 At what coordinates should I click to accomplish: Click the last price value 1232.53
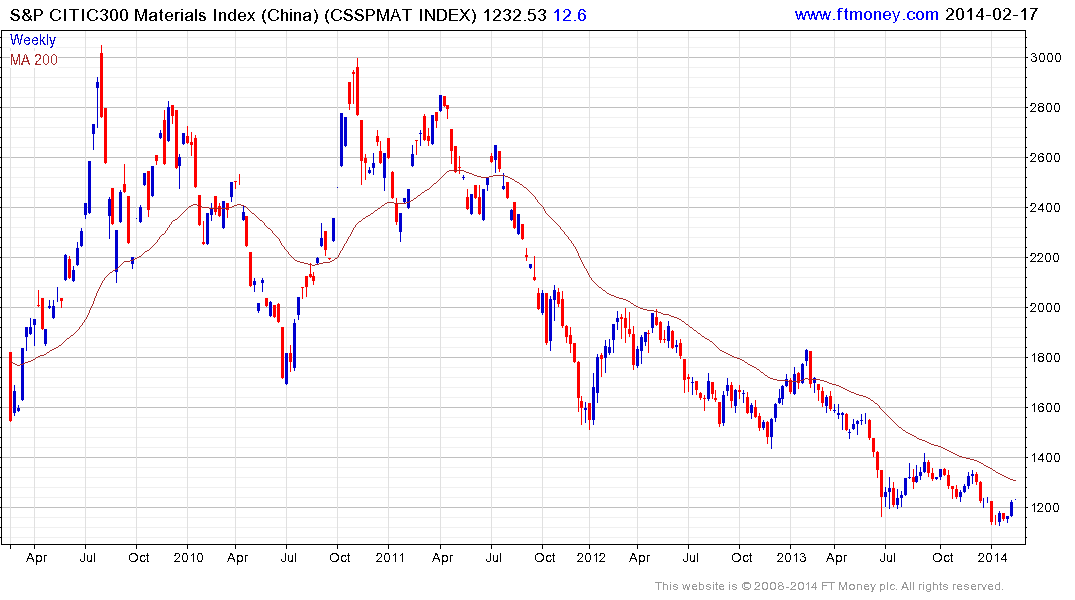tap(514, 15)
